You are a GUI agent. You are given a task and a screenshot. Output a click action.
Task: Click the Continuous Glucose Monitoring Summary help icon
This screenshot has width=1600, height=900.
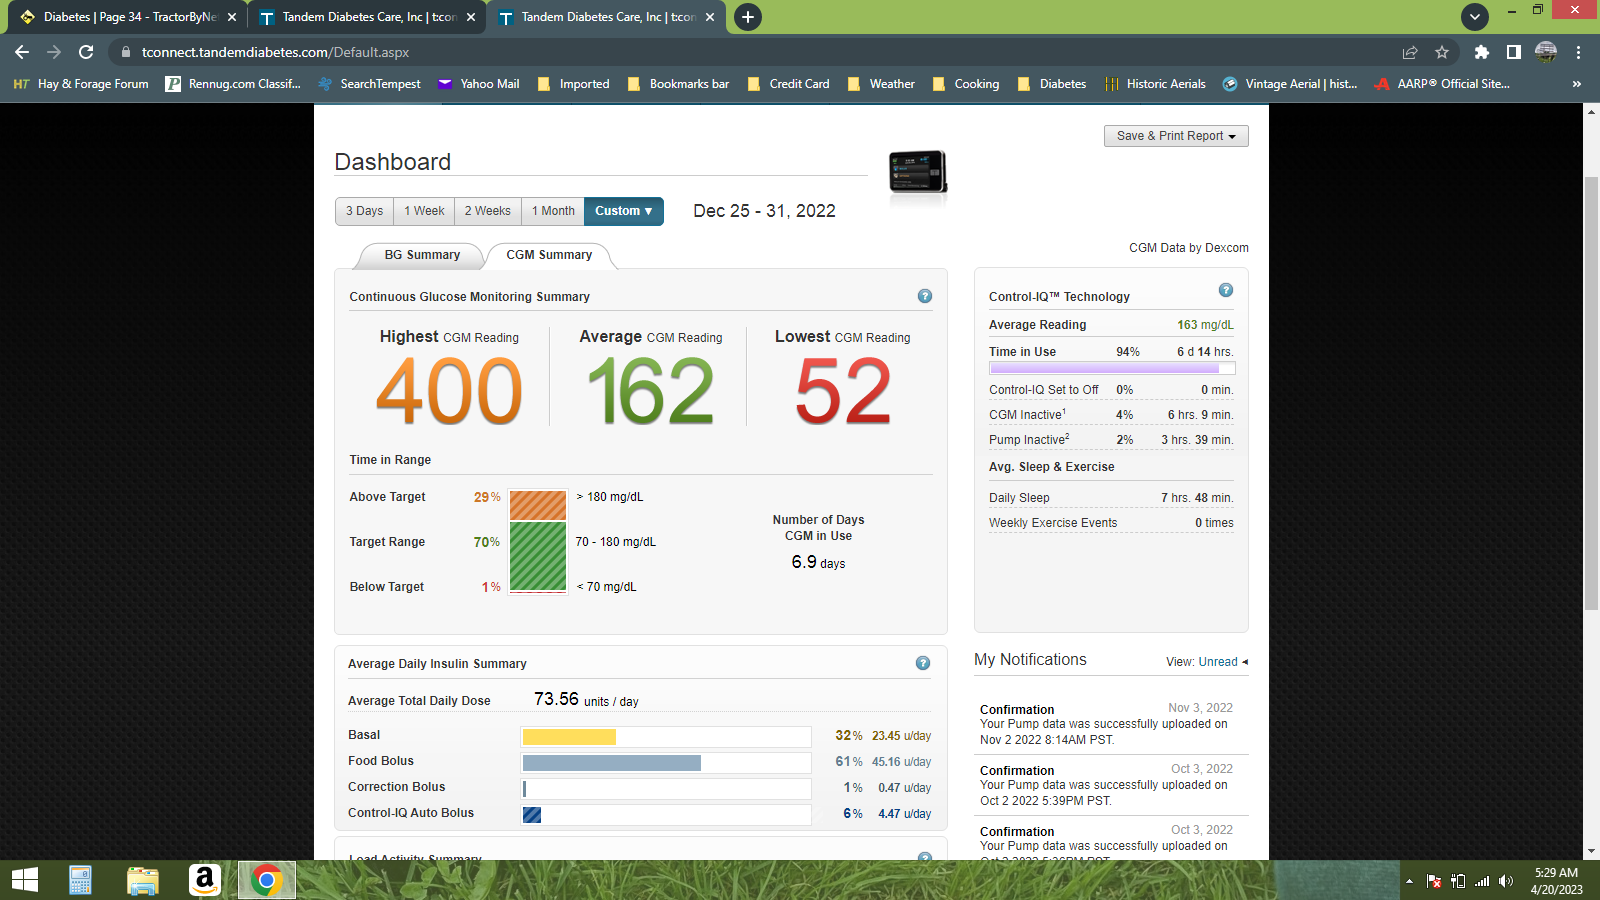tap(924, 296)
